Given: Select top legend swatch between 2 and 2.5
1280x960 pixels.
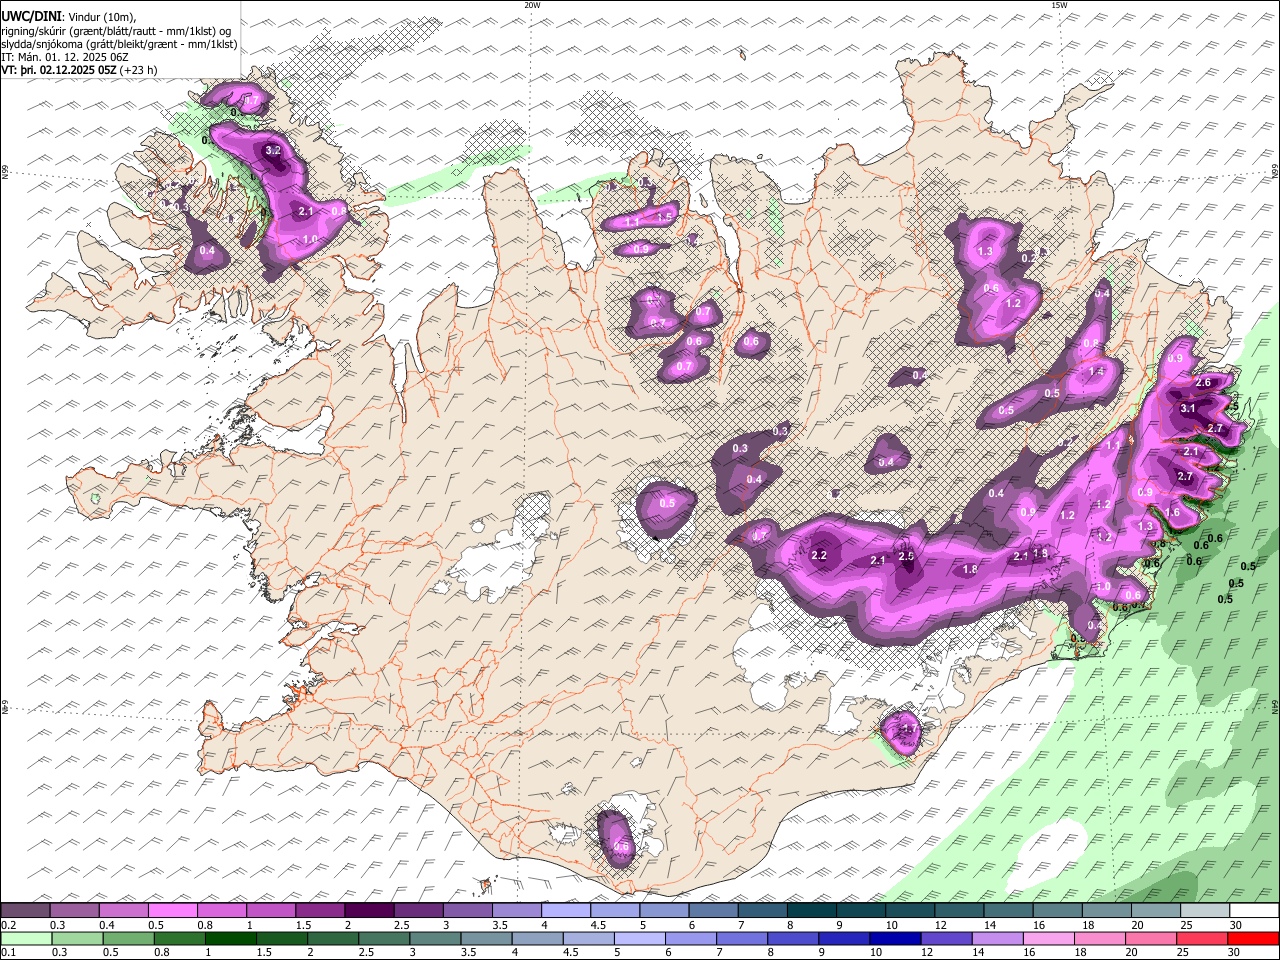Looking at the screenshot, I should click(369, 910).
